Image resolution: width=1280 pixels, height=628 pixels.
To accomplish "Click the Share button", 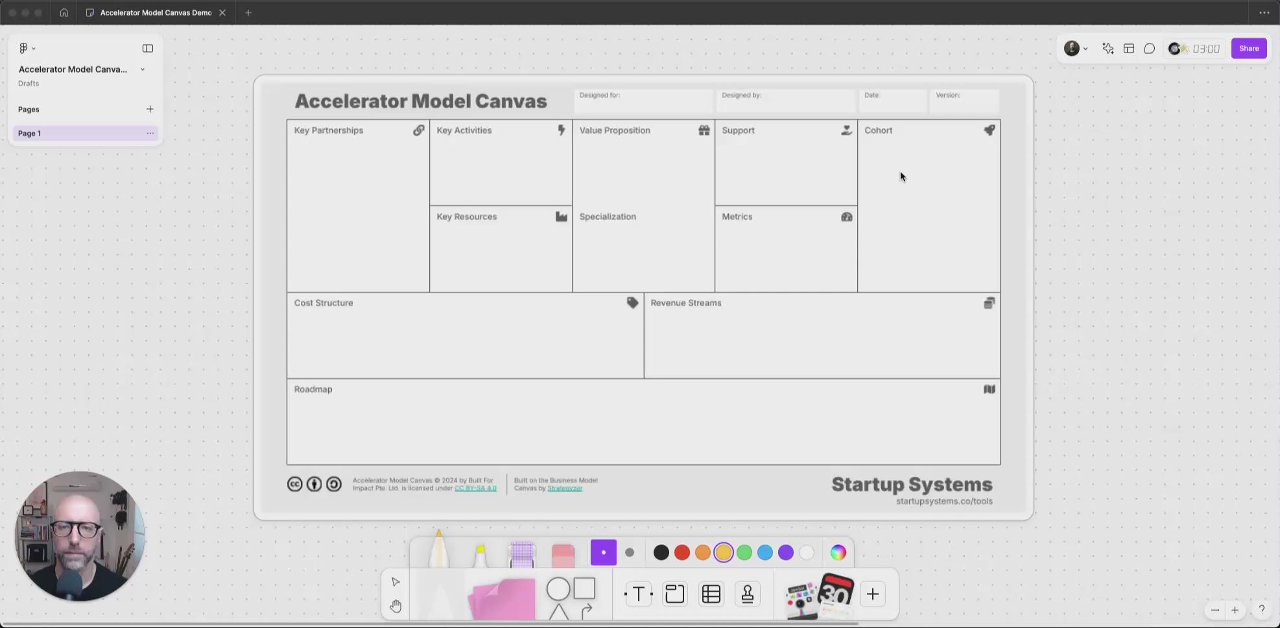I will [x=1249, y=48].
